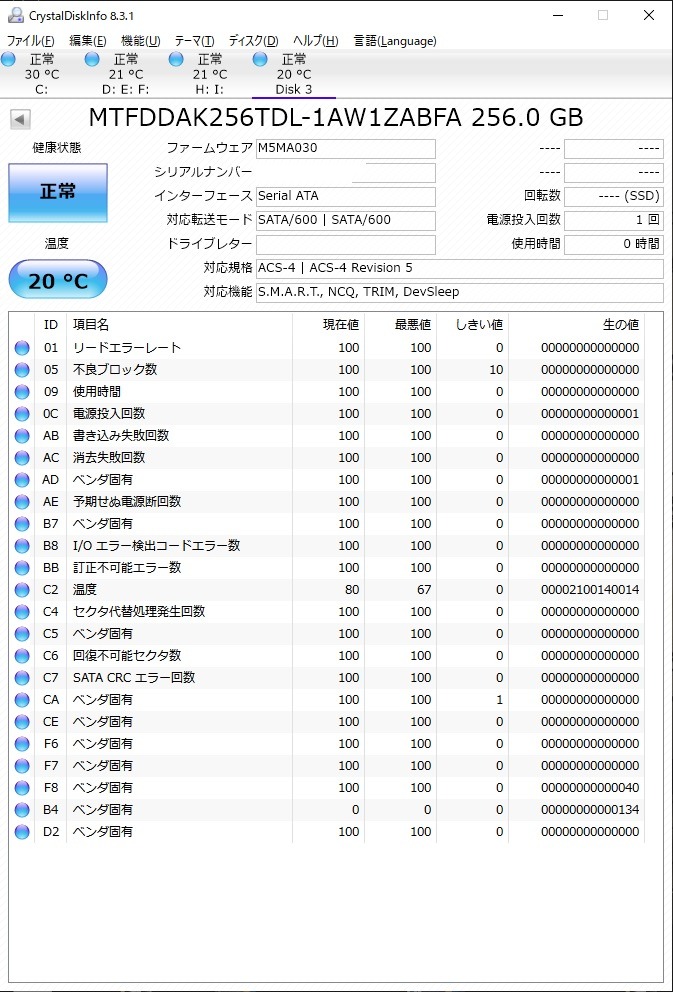Click the 対応規格 ACS-4 Revision 5 field
This screenshot has height=992, width=673.
tap(459, 268)
